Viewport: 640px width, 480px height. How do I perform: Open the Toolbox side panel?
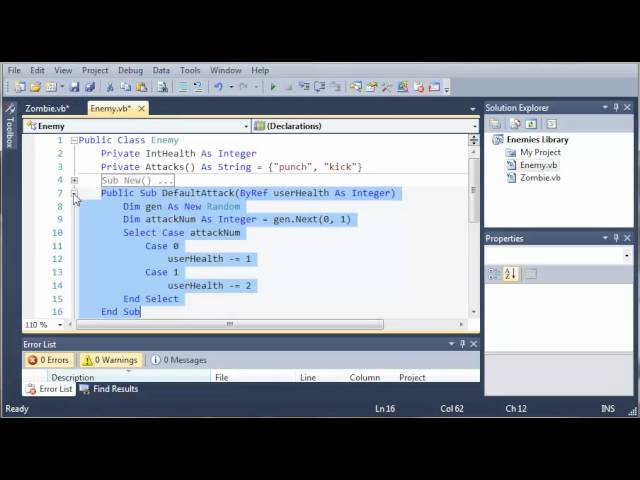pyautogui.click(x=10, y=132)
